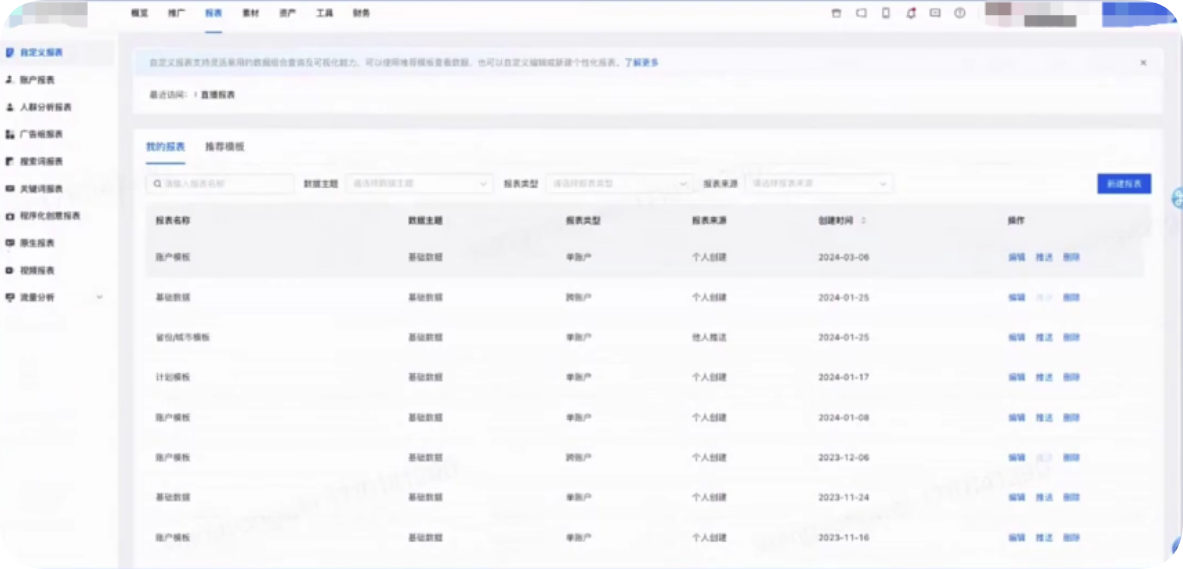Switch to 推荐模板 tab
The width and height of the screenshot is (1183, 569).
(225, 146)
